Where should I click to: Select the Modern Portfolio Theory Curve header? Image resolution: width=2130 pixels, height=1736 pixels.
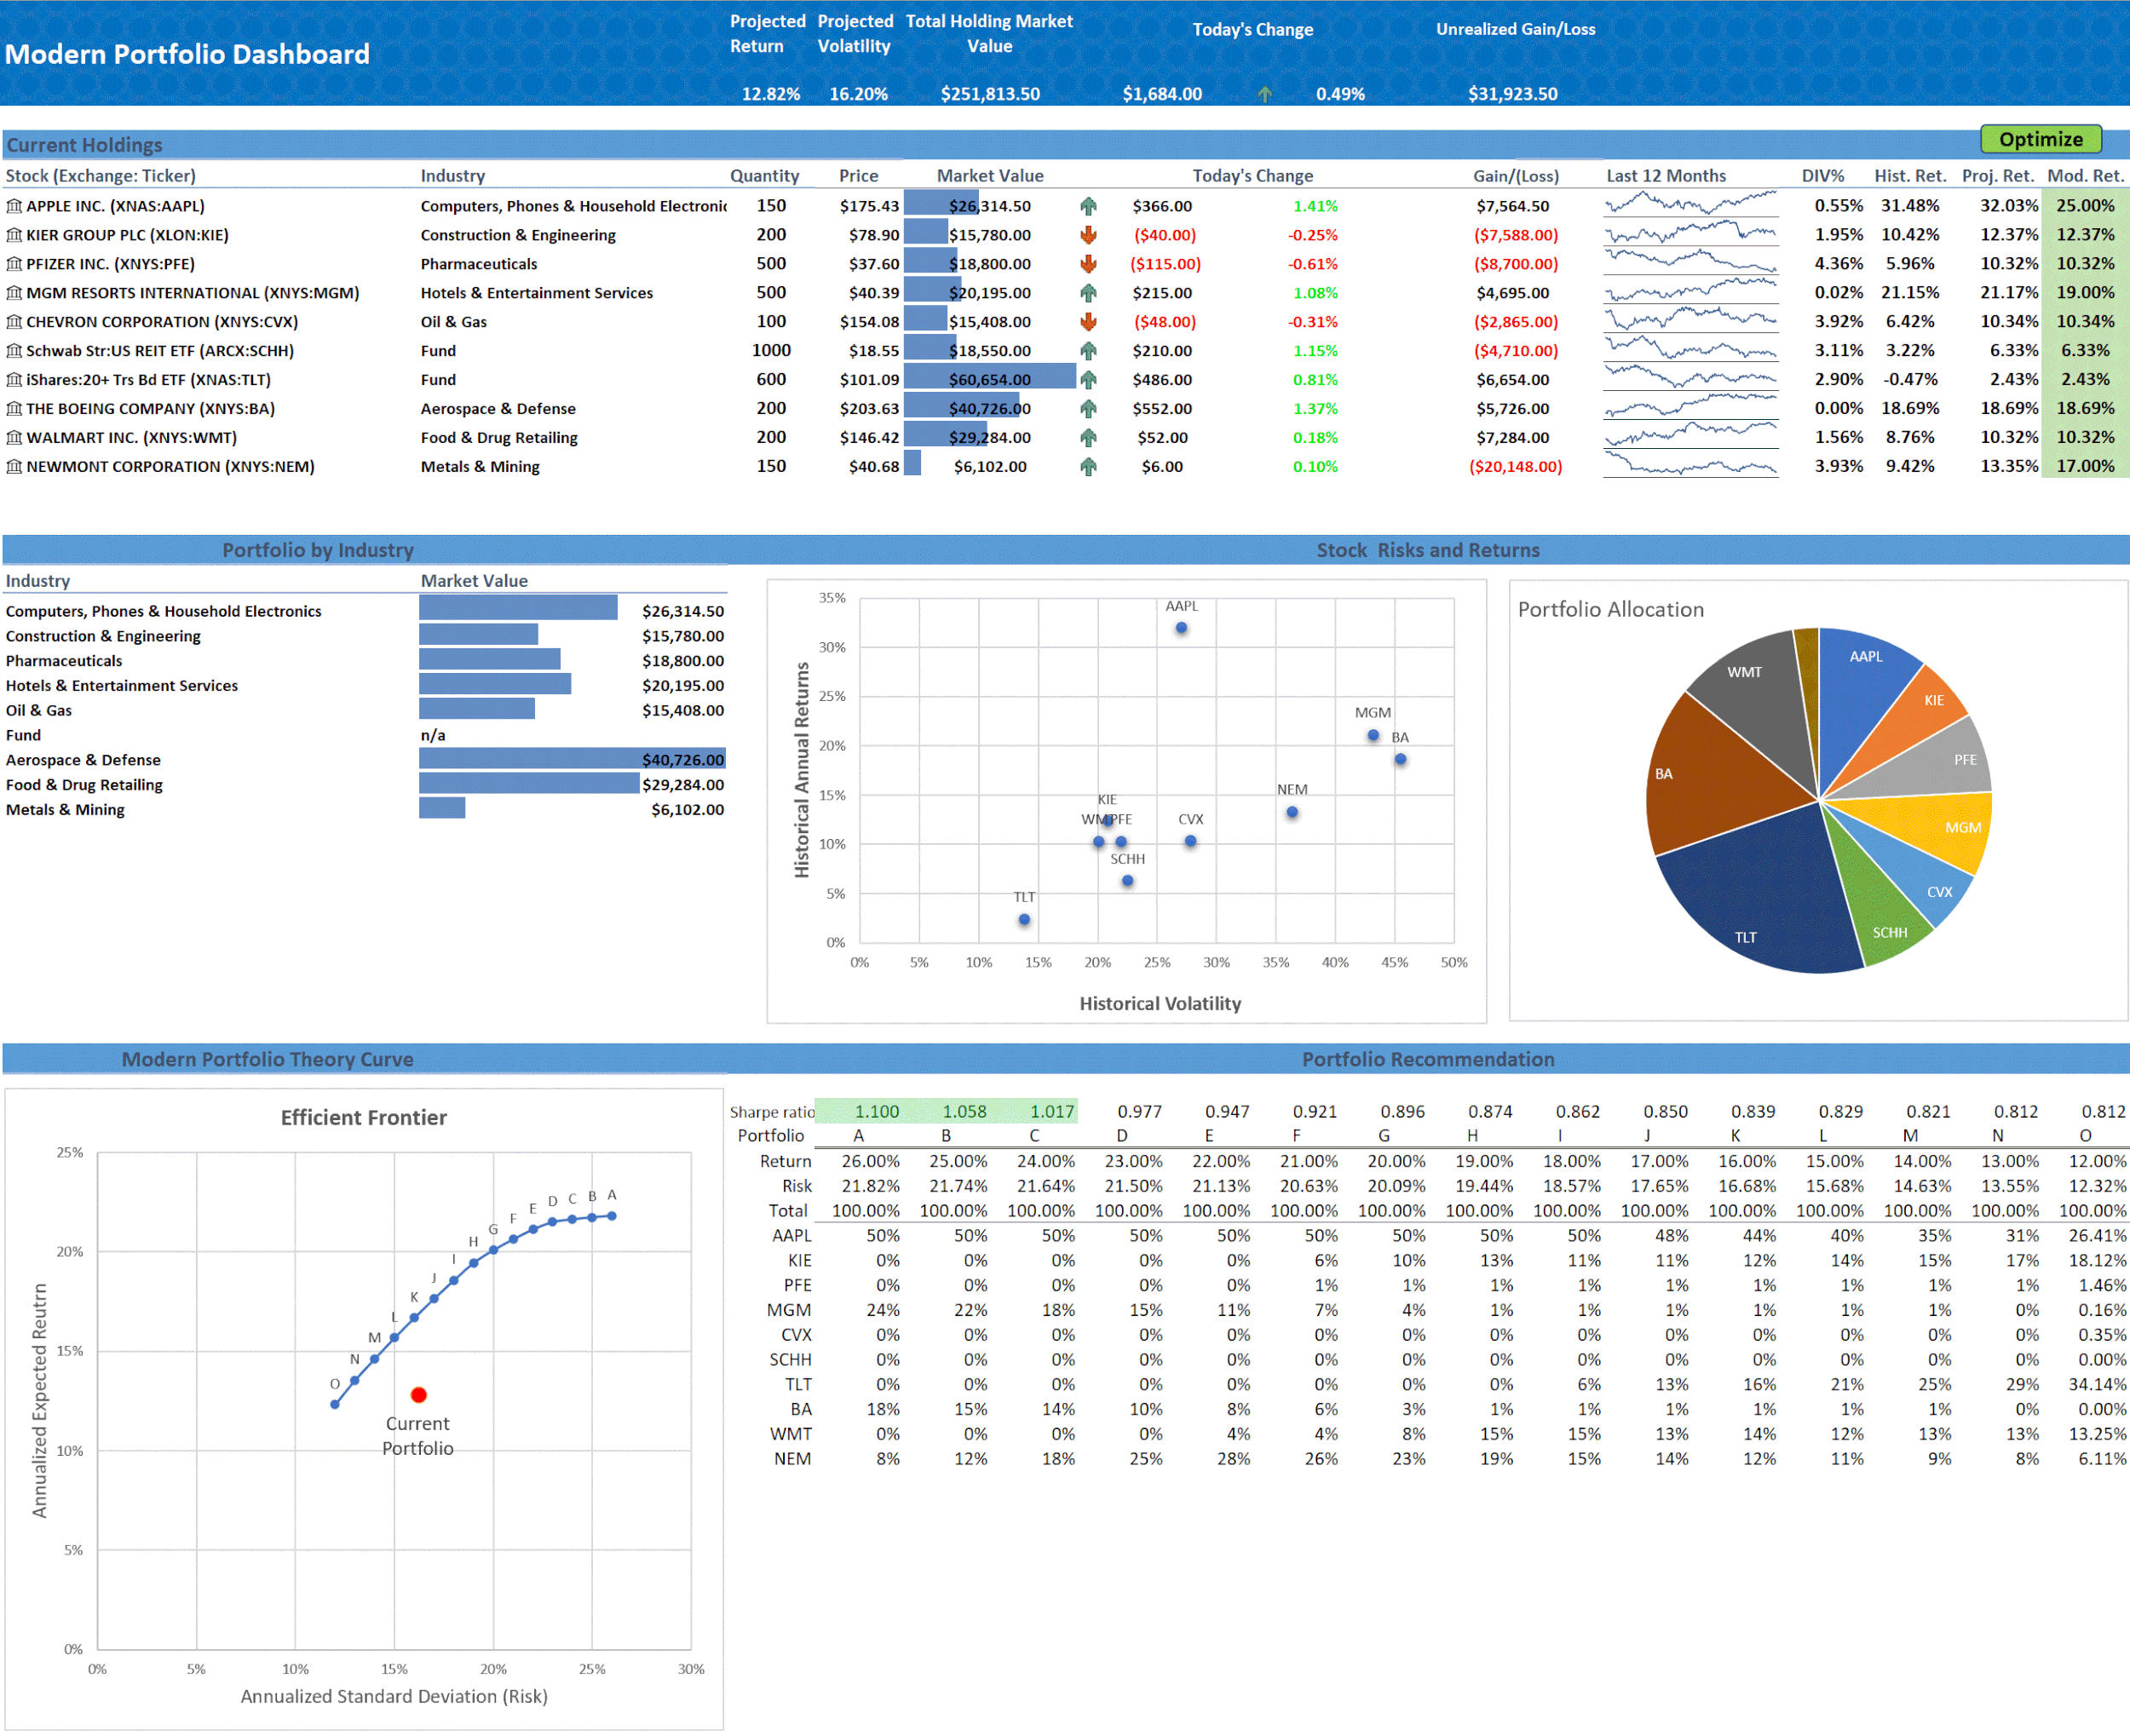[x=267, y=1059]
